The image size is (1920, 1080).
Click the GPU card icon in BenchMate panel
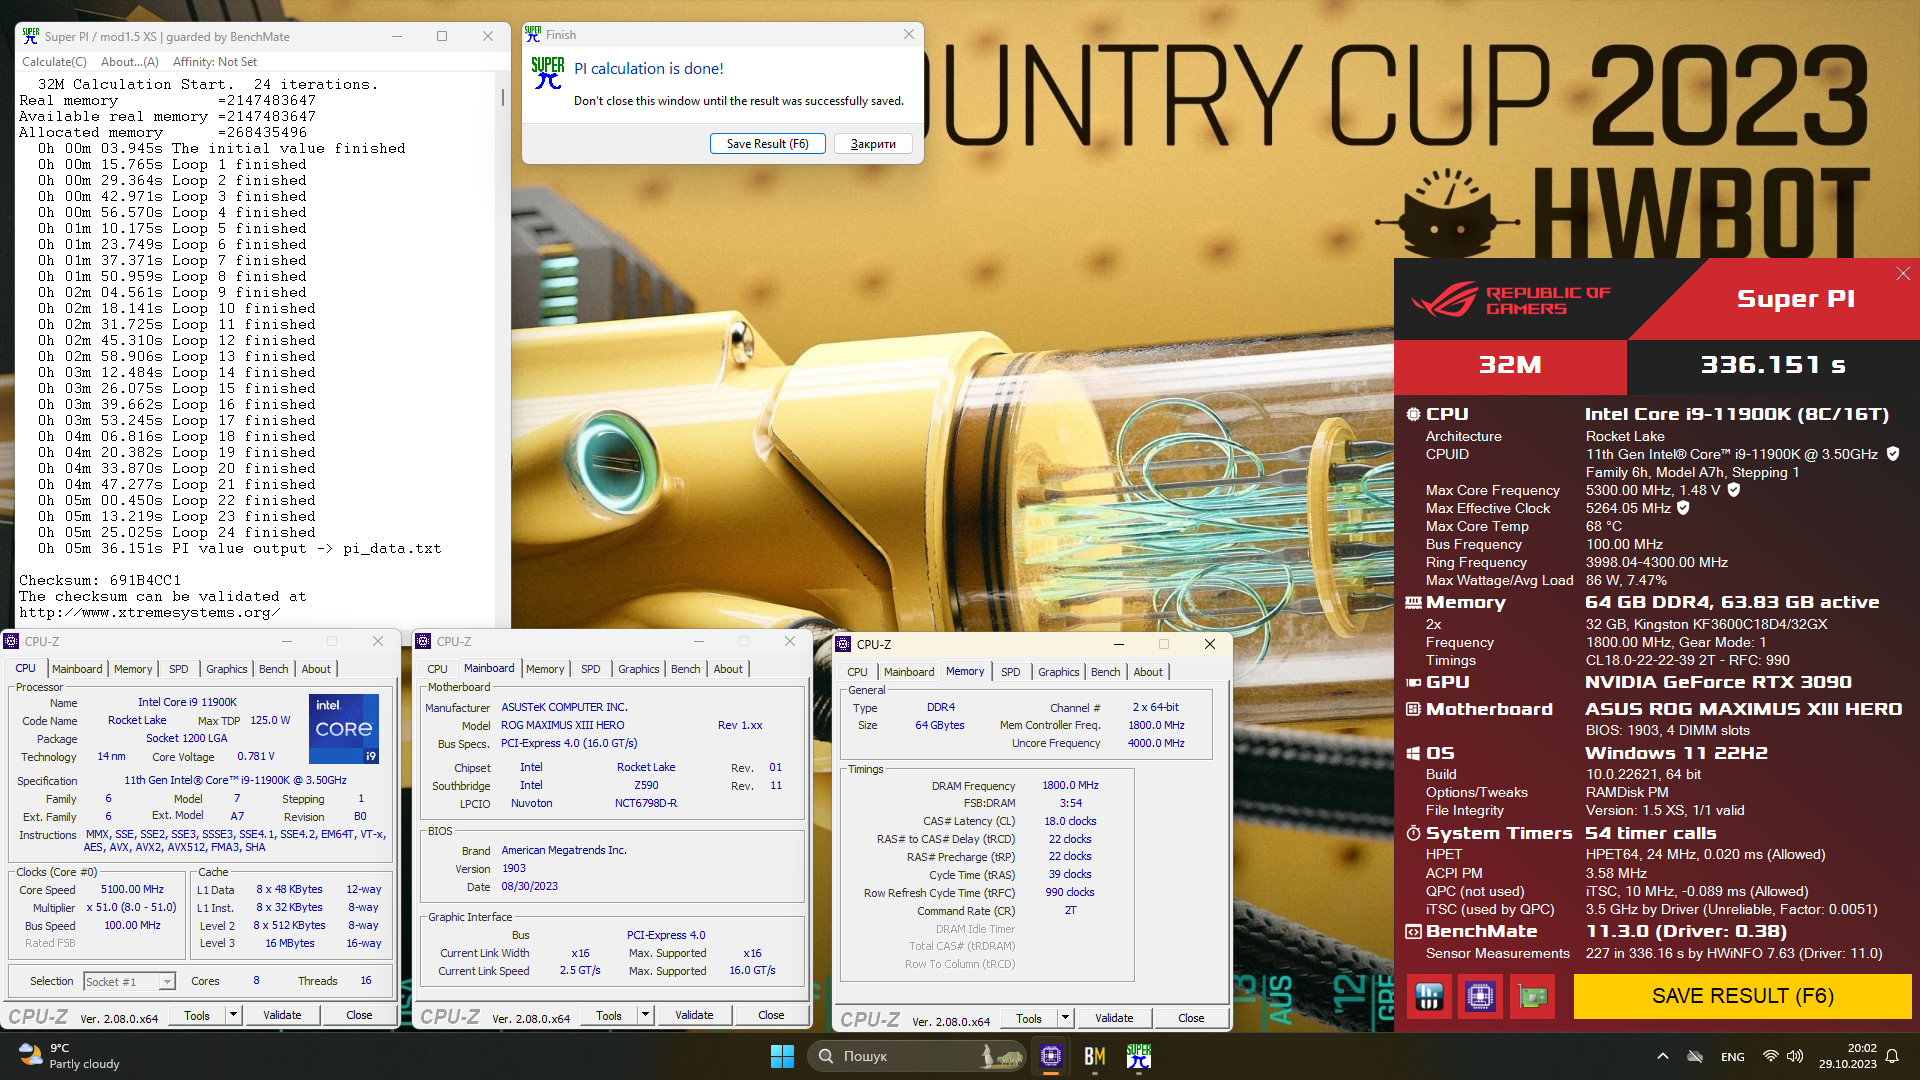pyautogui.click(x=1532, y=996)
